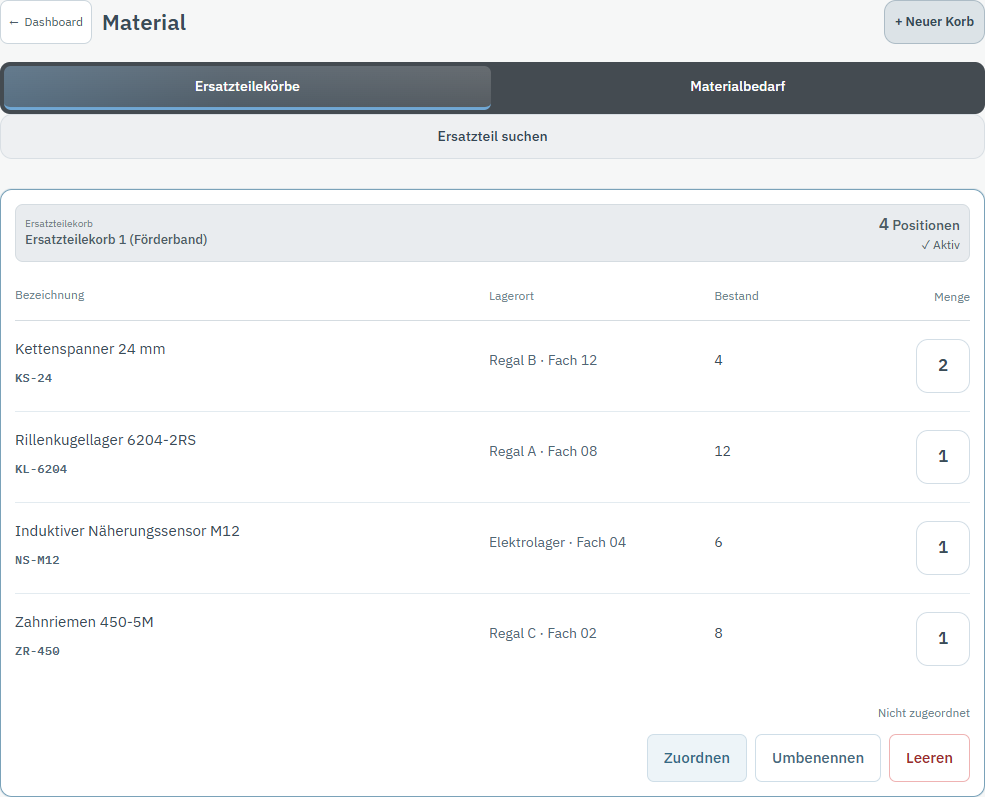Image resolution: width=985 pixels, height=797 pixels.
Task: Click the Bestand column header
Action: pos(736,296)
